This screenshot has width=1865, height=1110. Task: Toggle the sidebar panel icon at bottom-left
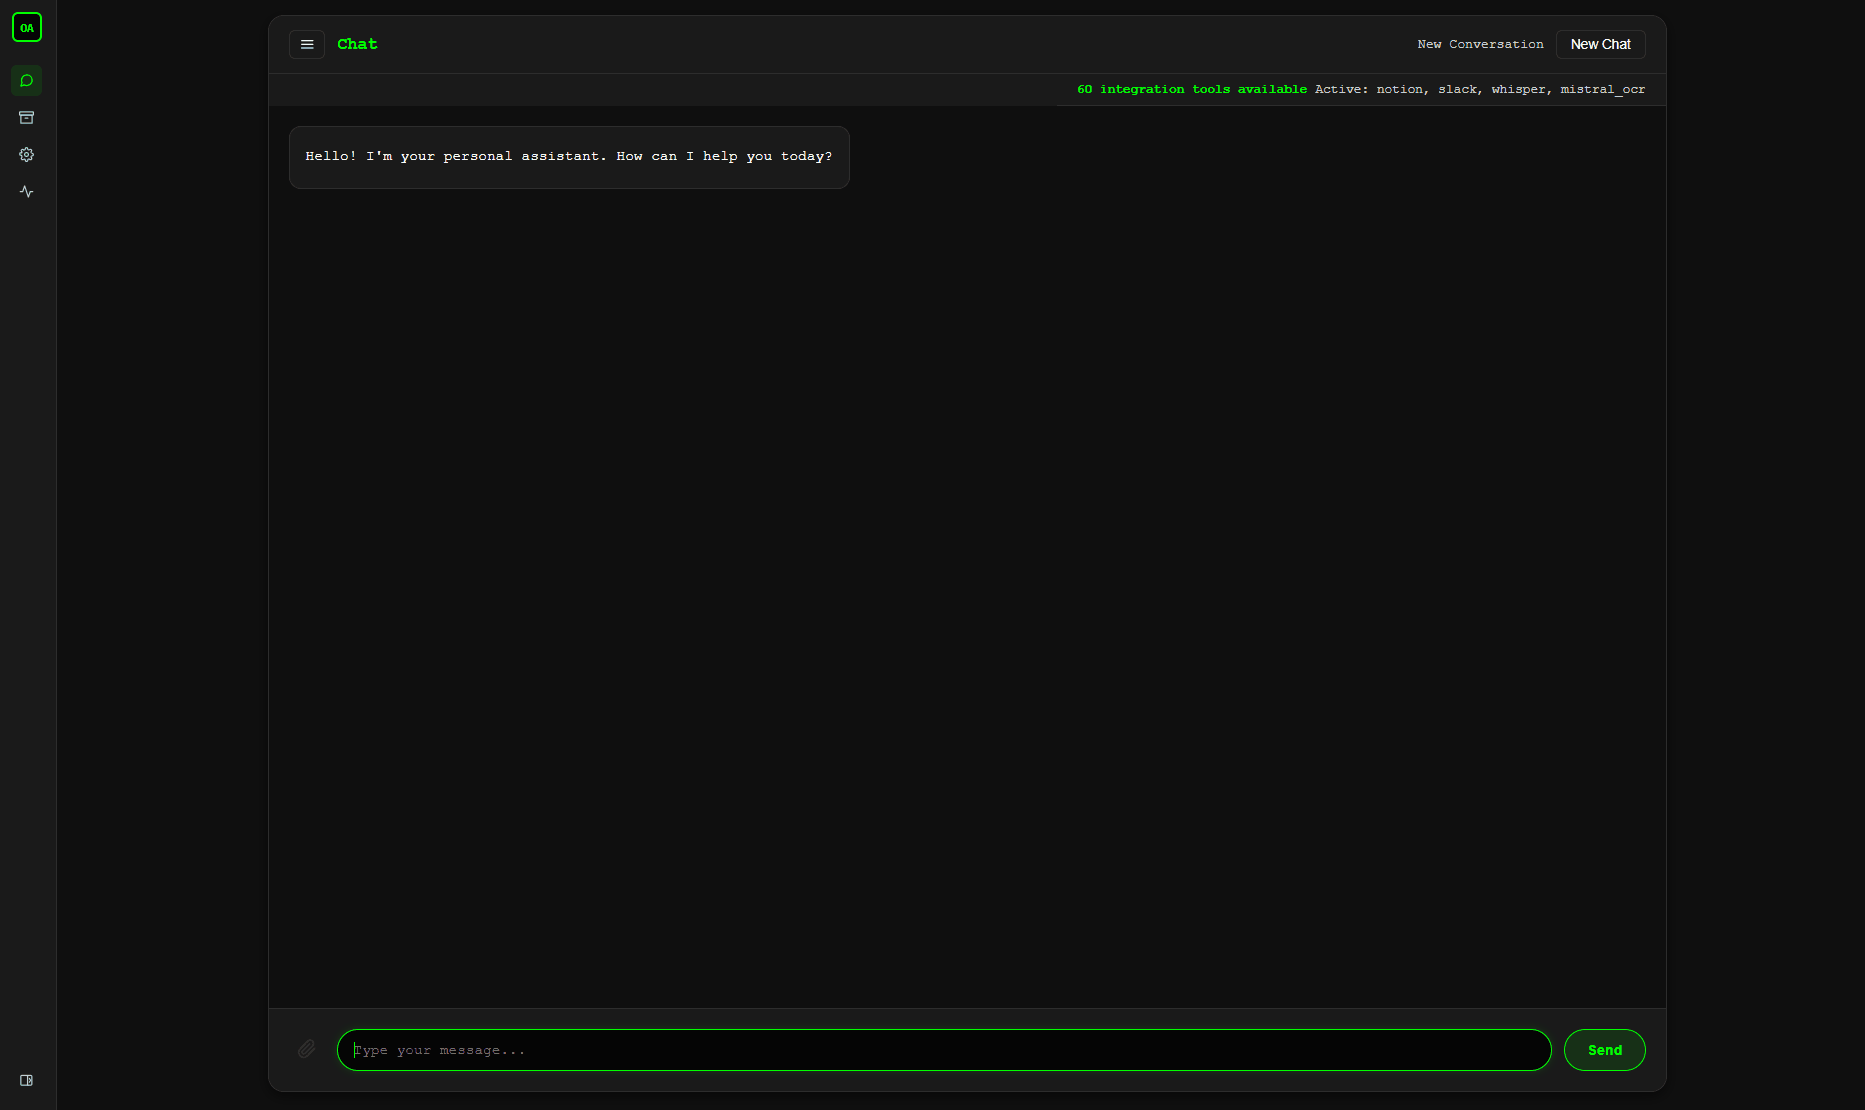point(27,1080)
